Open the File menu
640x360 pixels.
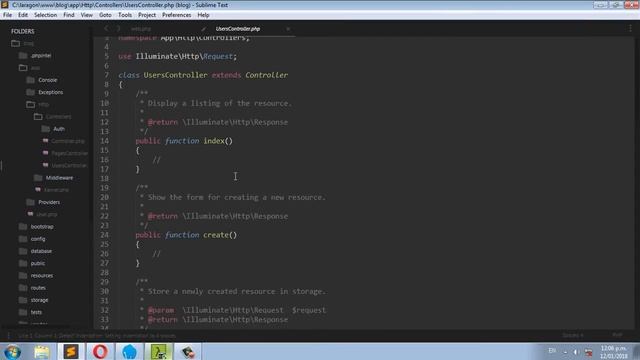7,15
